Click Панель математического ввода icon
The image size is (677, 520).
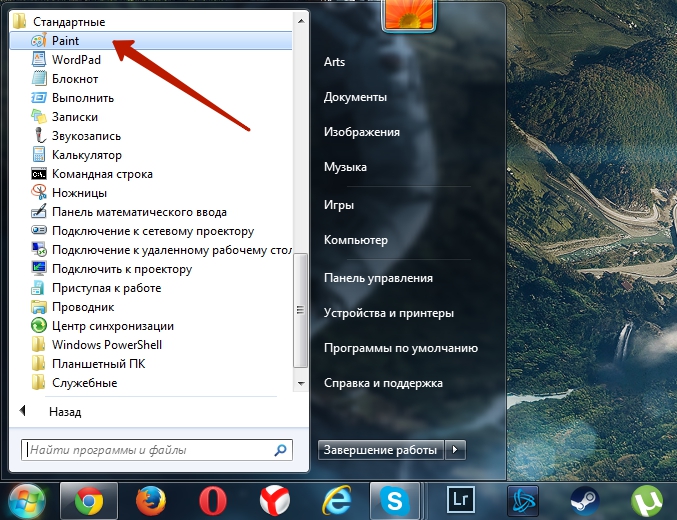tap(39, 212)
